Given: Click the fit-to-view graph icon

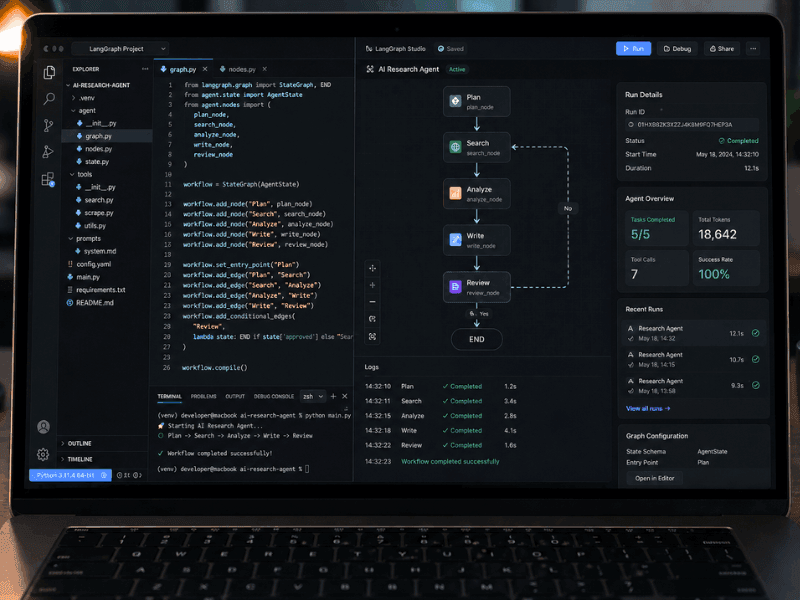Looking at the screenshot, I should click(x=372, y=337).
